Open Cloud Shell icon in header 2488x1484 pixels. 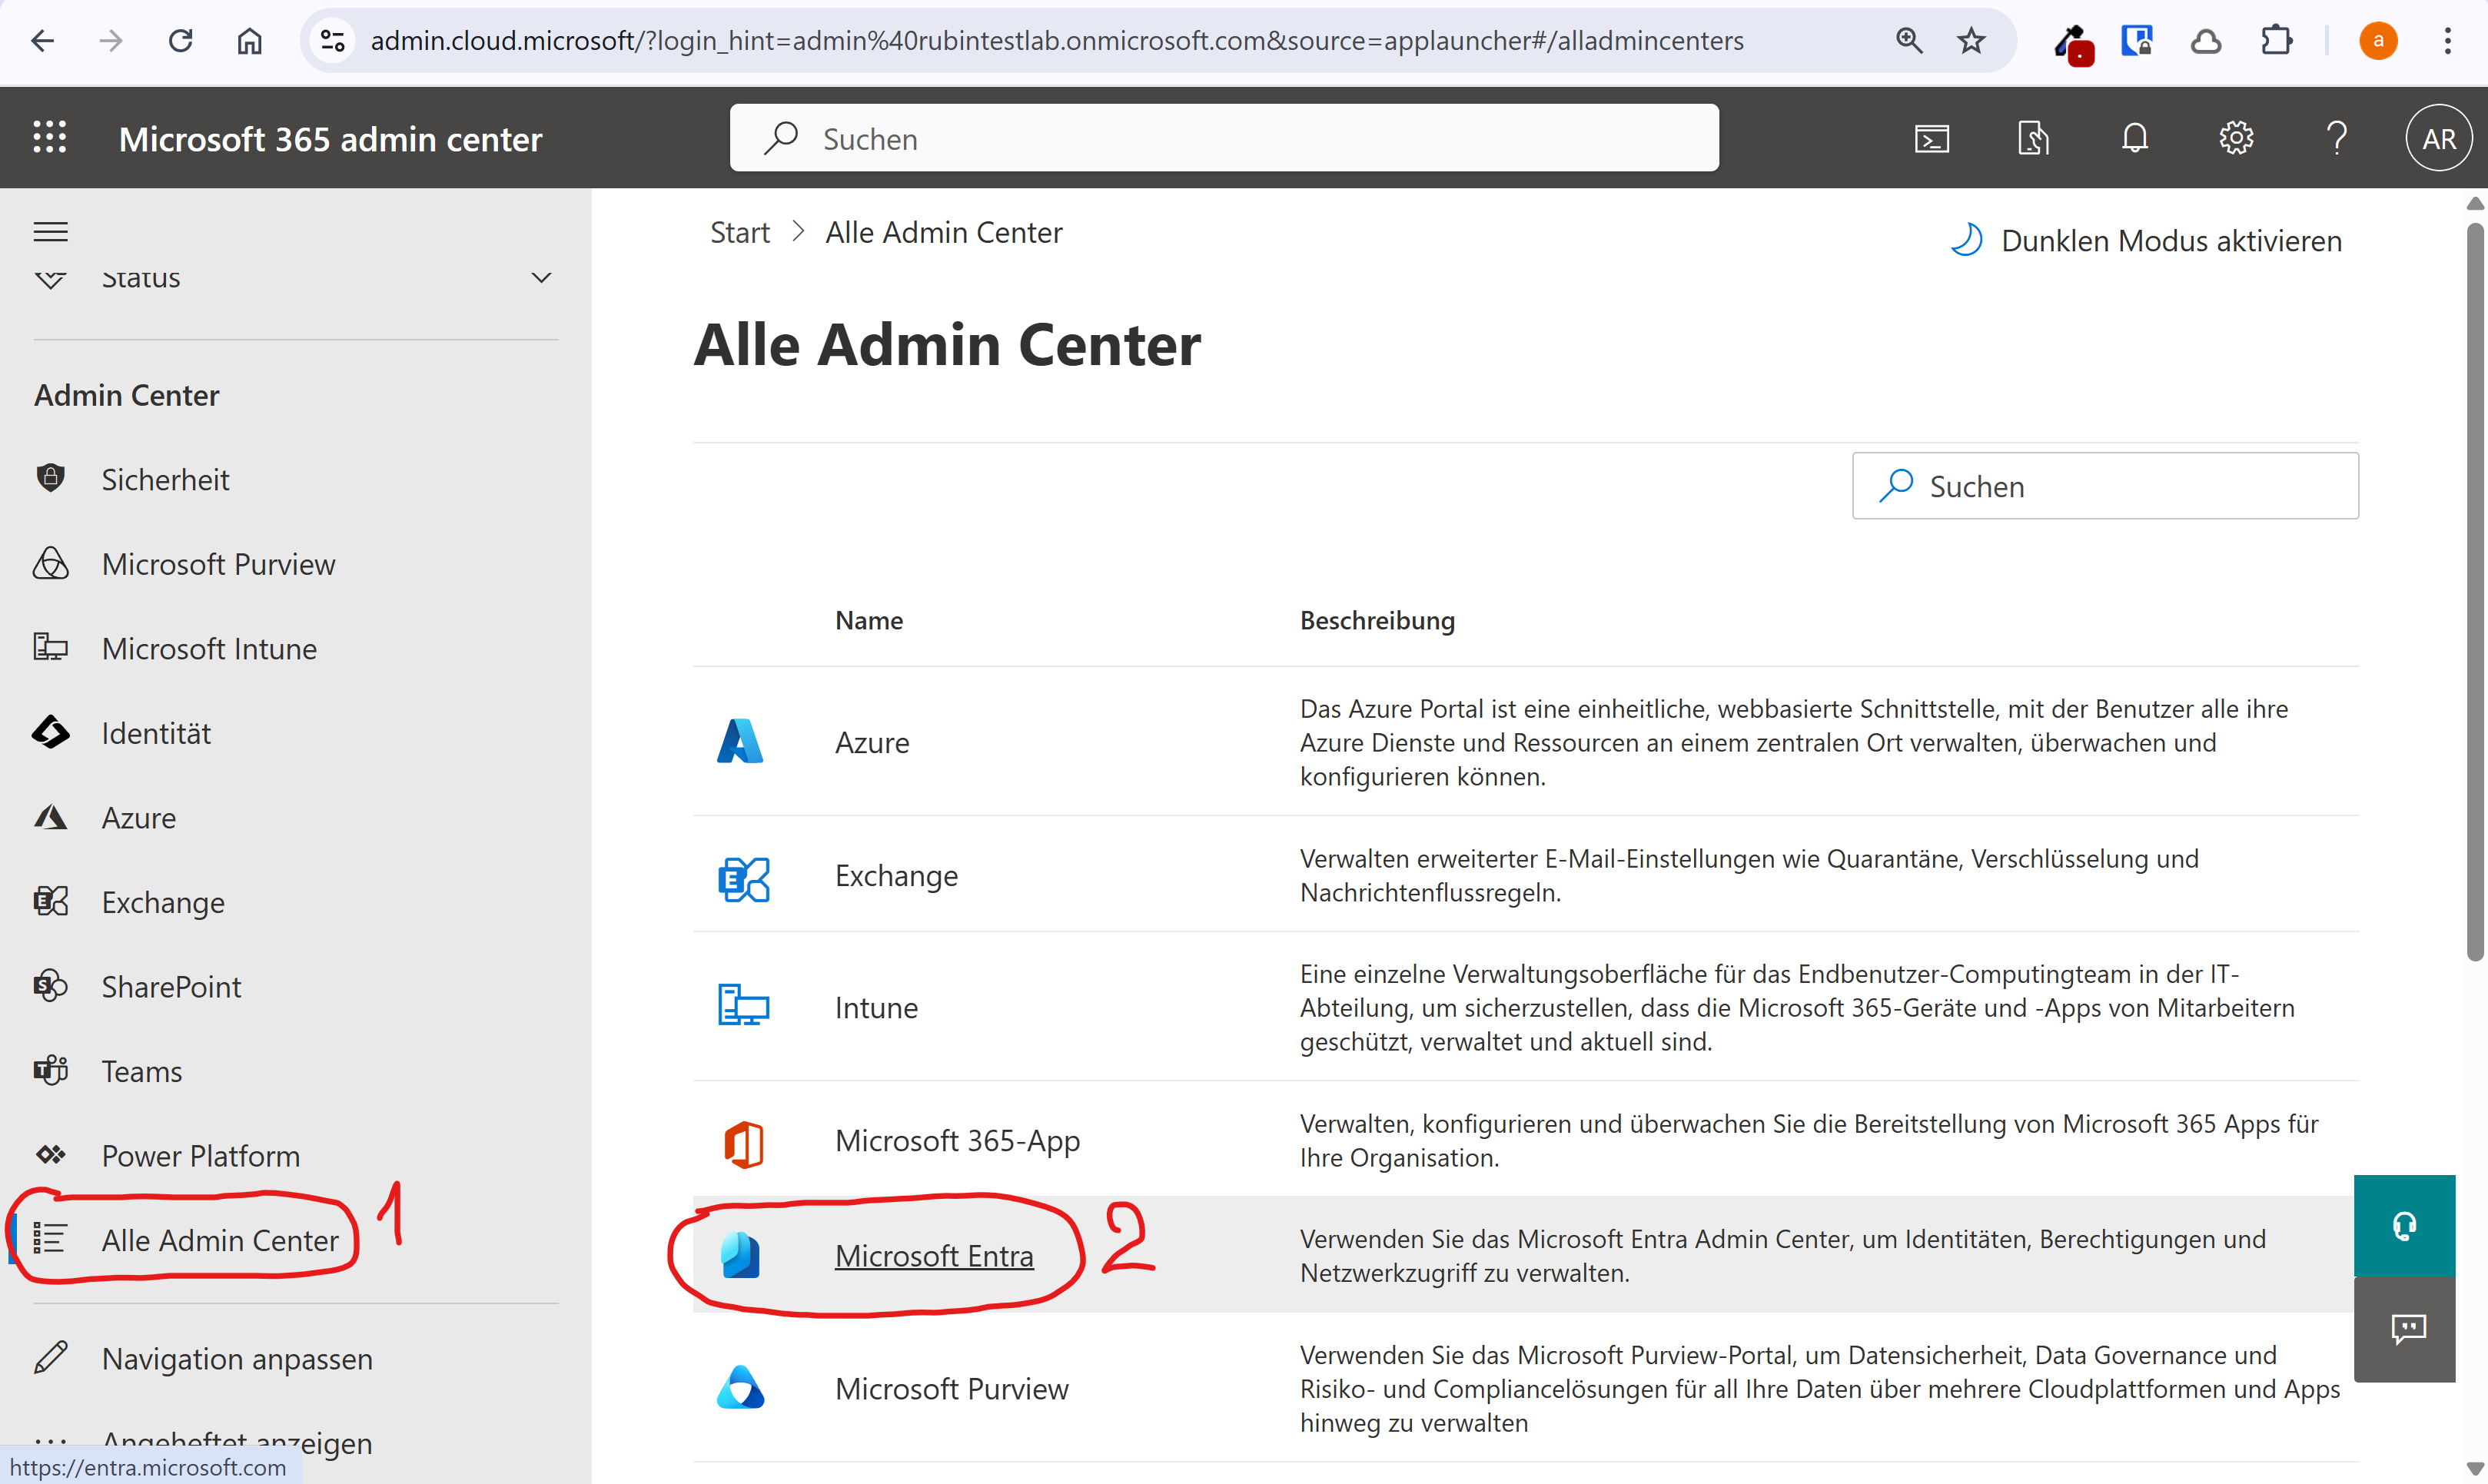(x=1931, y=138)
